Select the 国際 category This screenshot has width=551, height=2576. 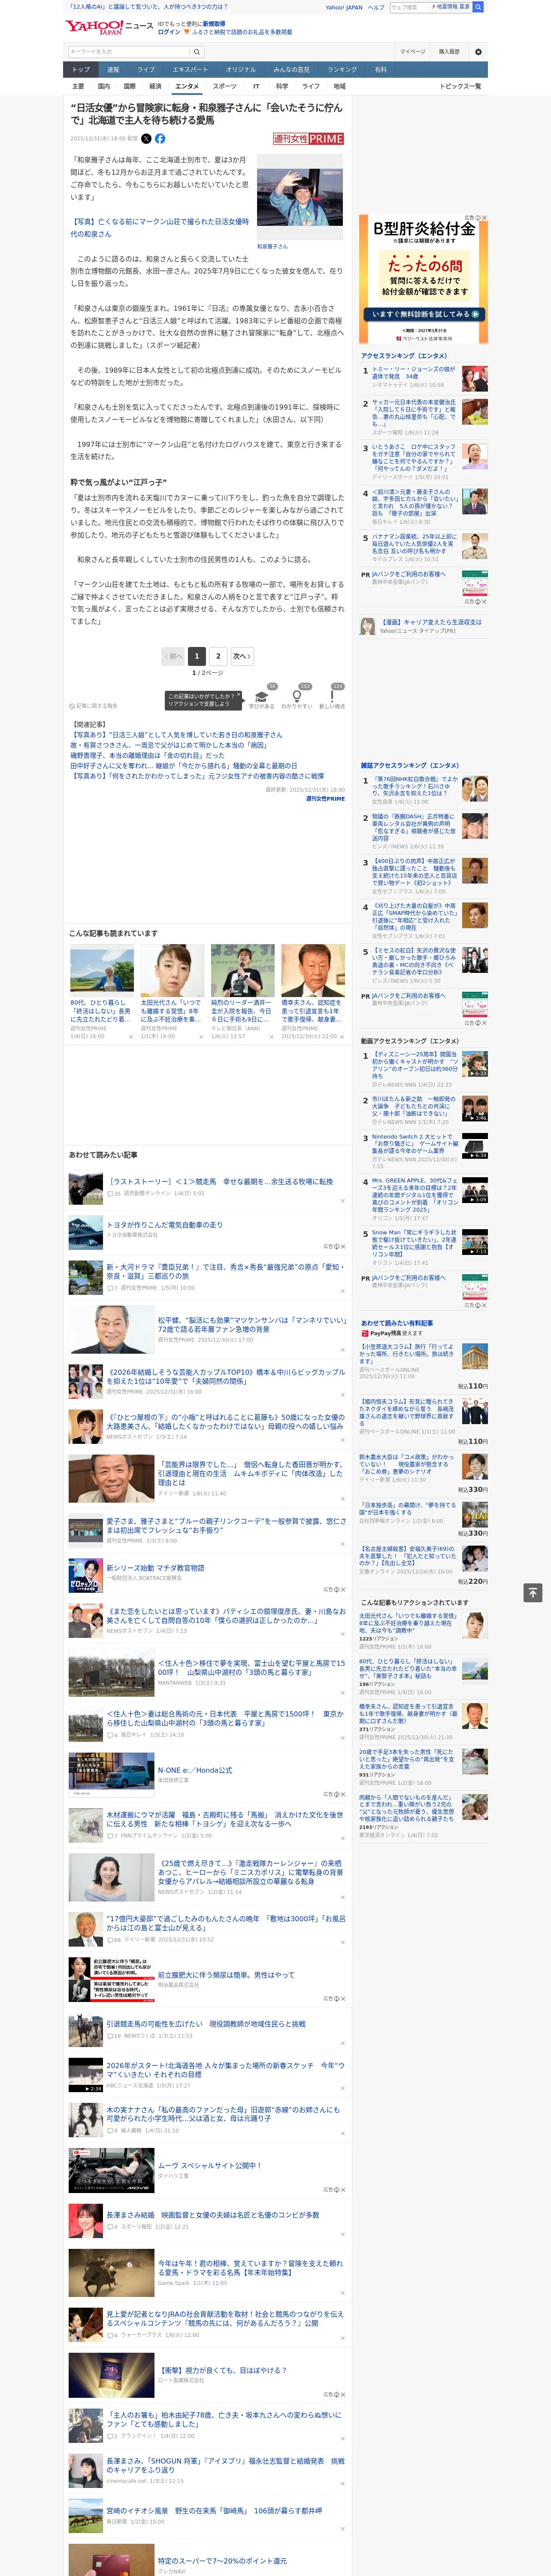129,86
